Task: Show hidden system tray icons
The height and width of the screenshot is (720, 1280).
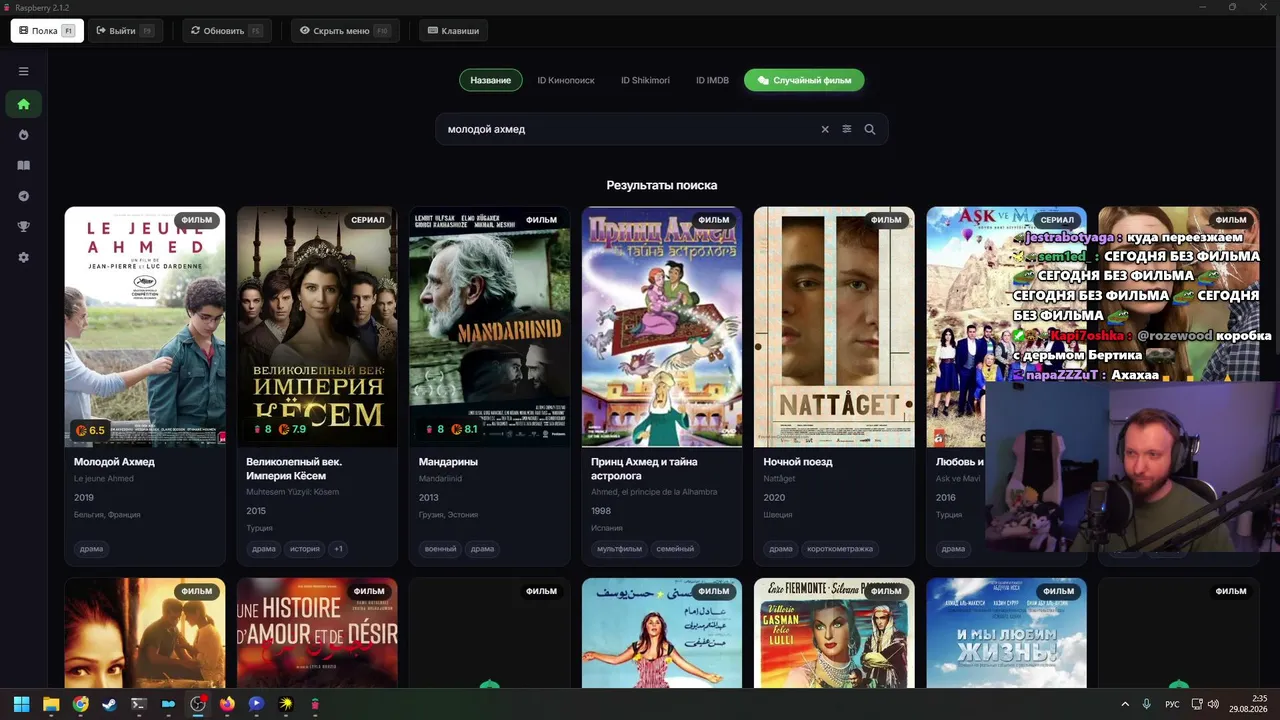Action: pos(1125,704)
